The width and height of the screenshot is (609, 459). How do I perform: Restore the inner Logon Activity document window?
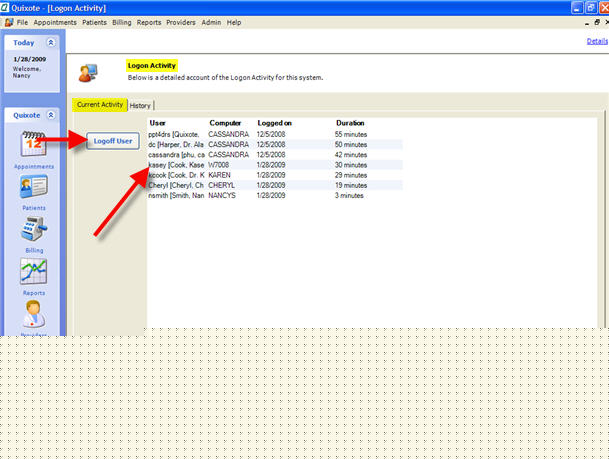[x=597, y=23]
